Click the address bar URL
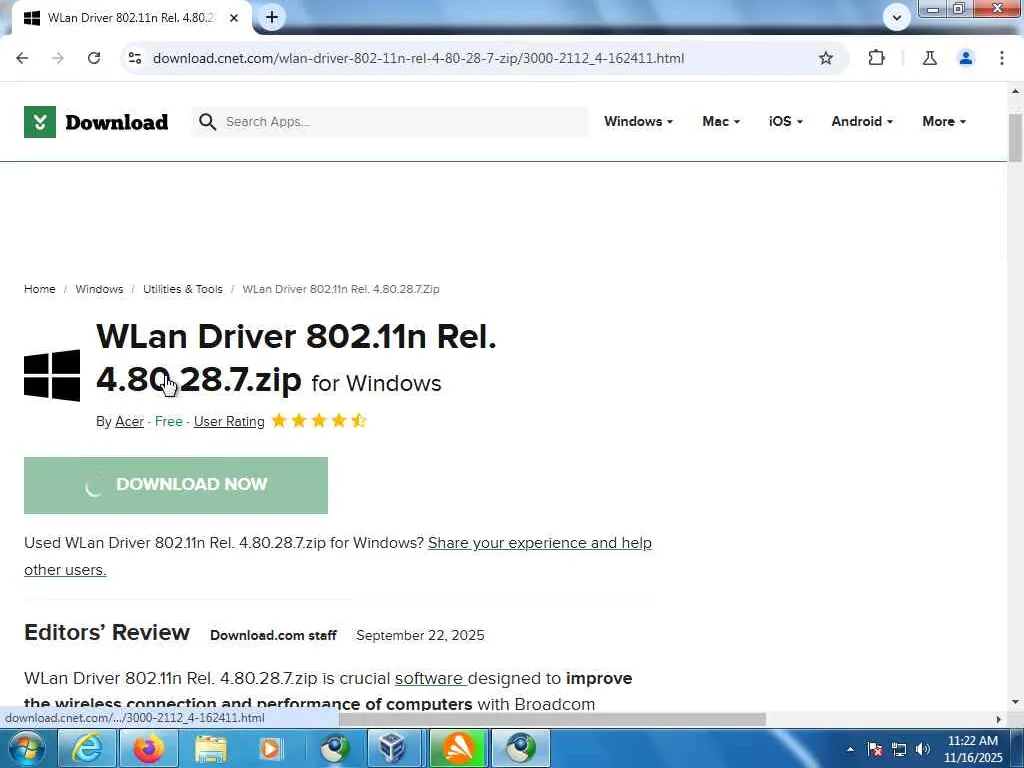The image size is (1024, 768). tap(418, 58)
